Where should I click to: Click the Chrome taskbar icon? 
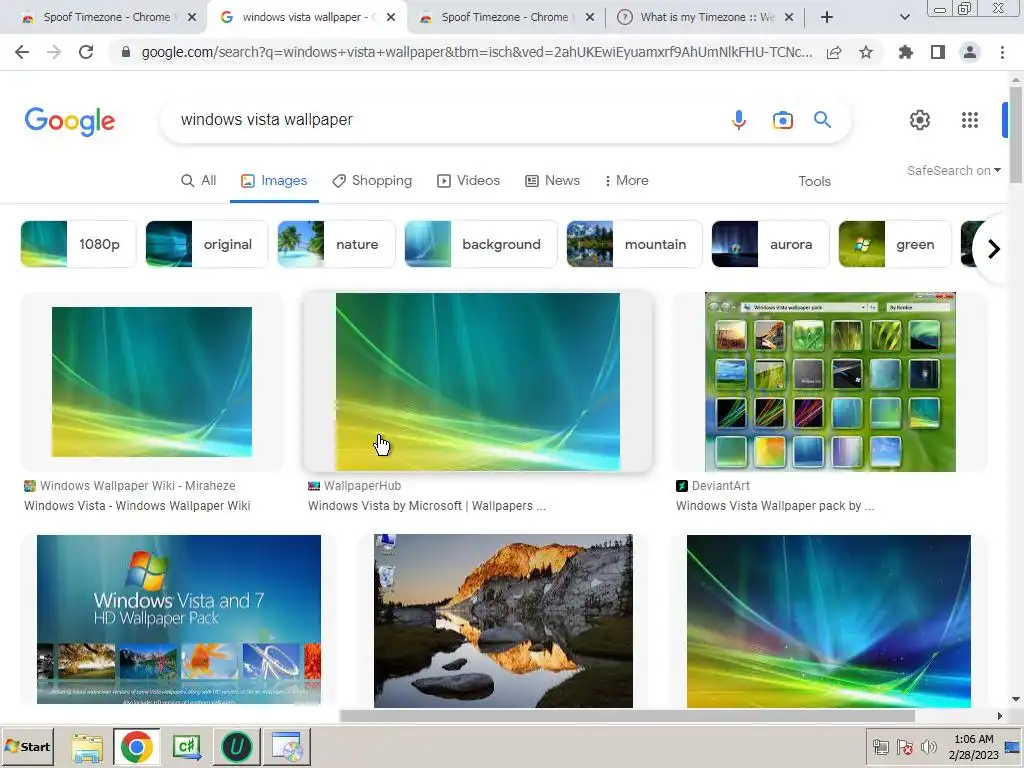coord(136,746)
